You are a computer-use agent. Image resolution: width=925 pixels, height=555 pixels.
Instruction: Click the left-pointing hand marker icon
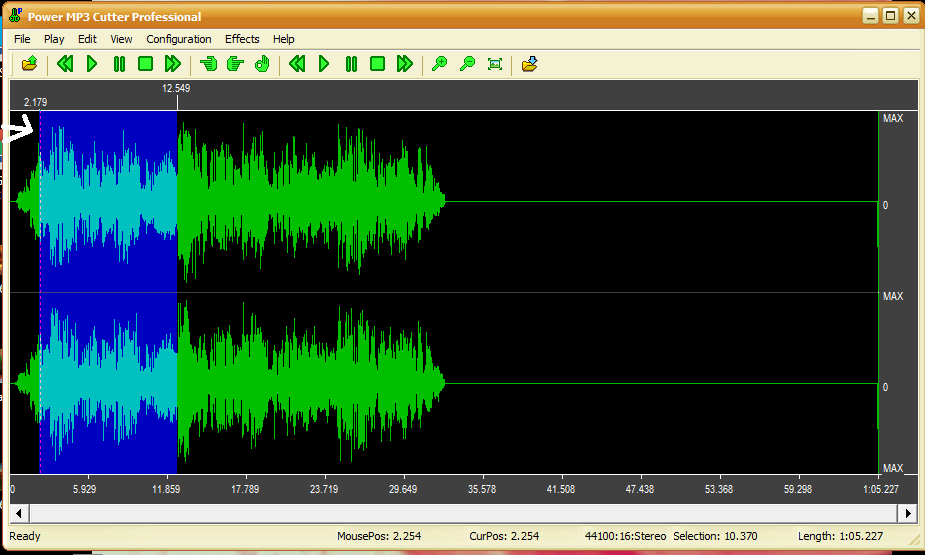pos(208,64)
